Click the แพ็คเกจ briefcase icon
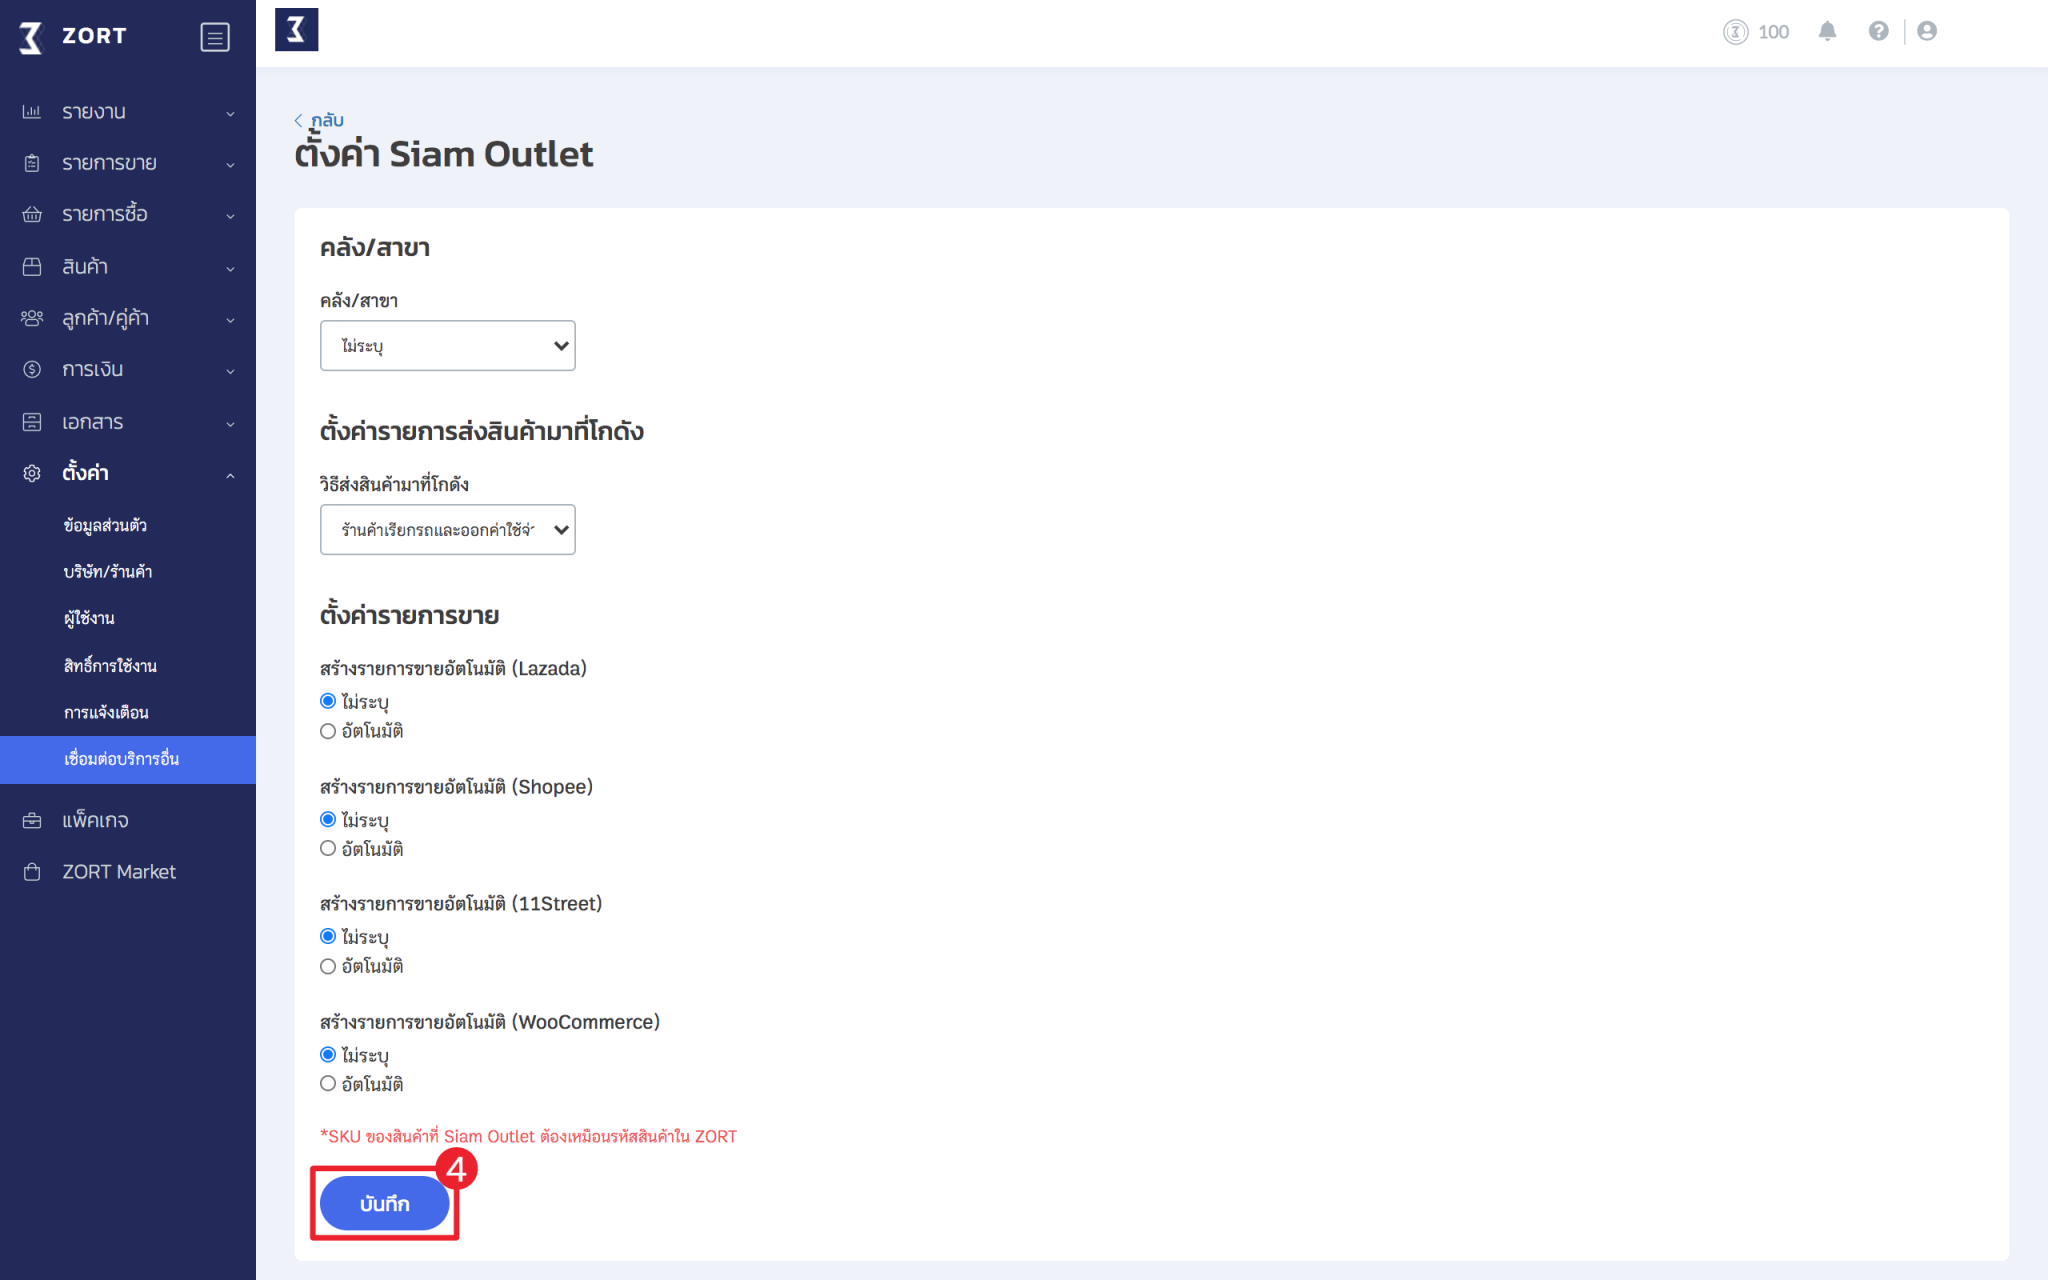Screen dimensions: 2048x1280 tap(32, 821)
